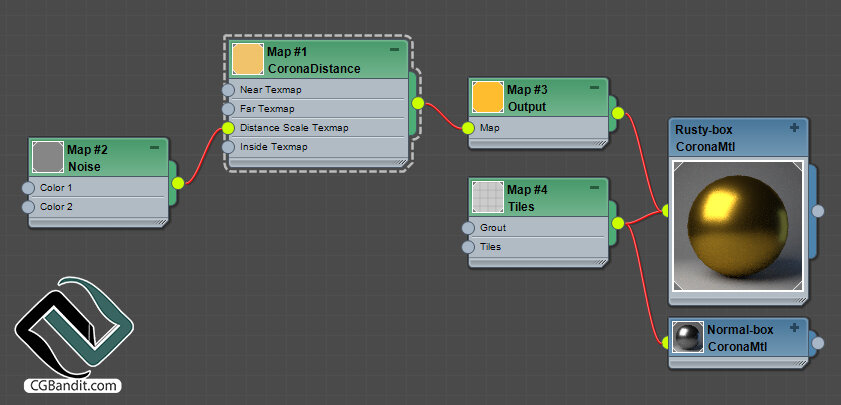Open the Rusty-box gold sphere preview

coord(738,226)
